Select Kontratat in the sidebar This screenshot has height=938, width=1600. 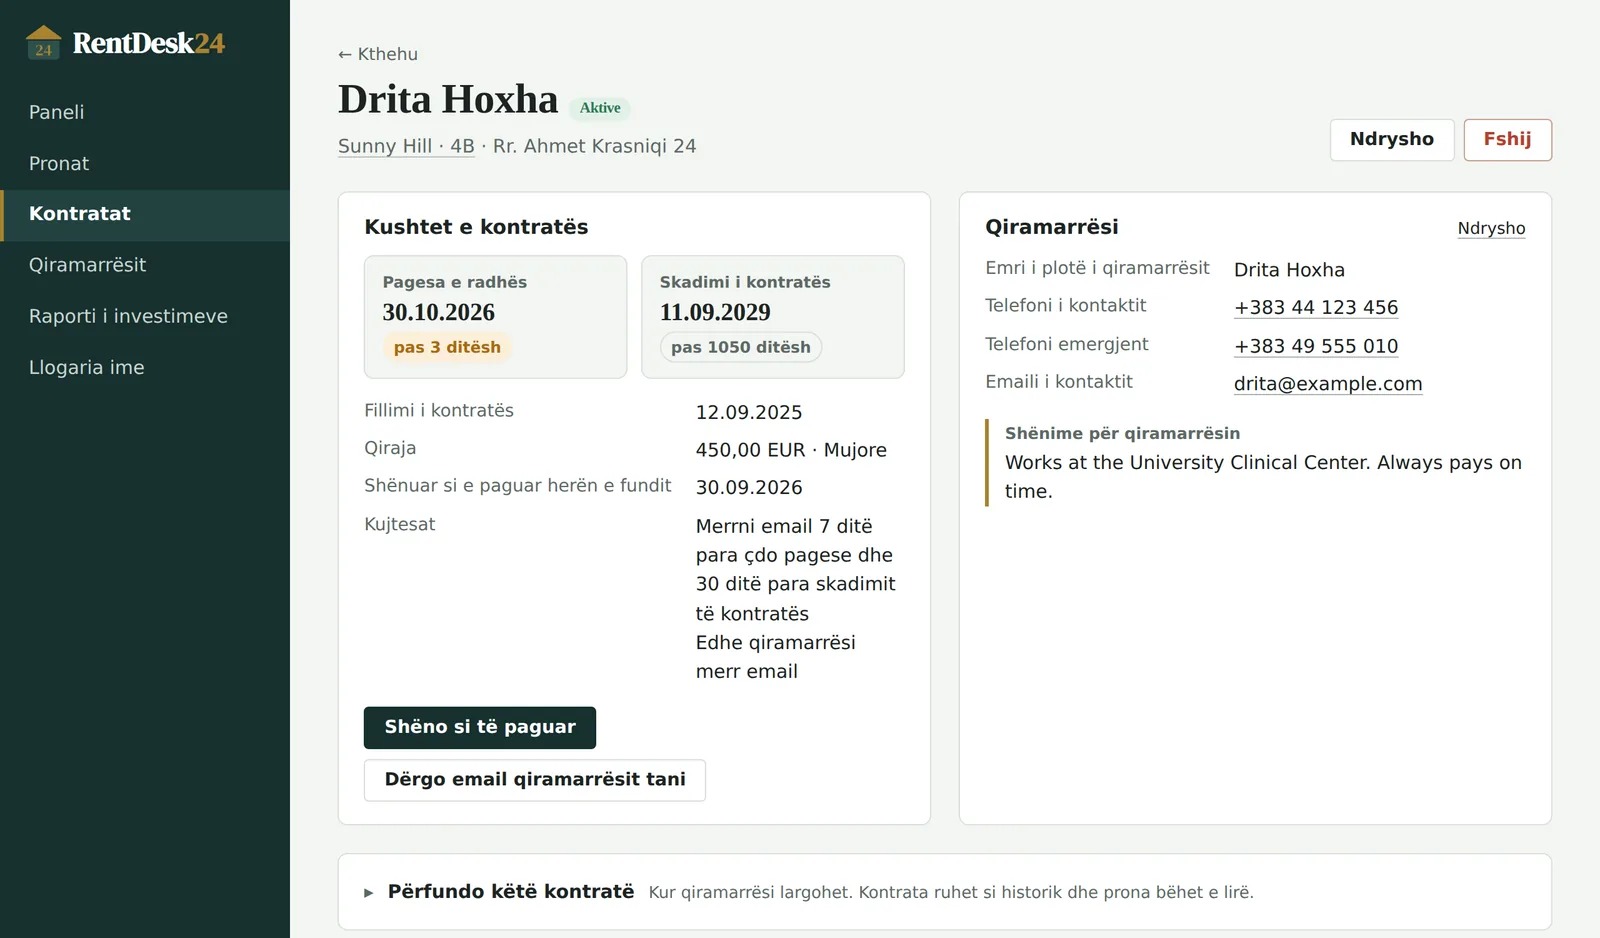(145, 214)
